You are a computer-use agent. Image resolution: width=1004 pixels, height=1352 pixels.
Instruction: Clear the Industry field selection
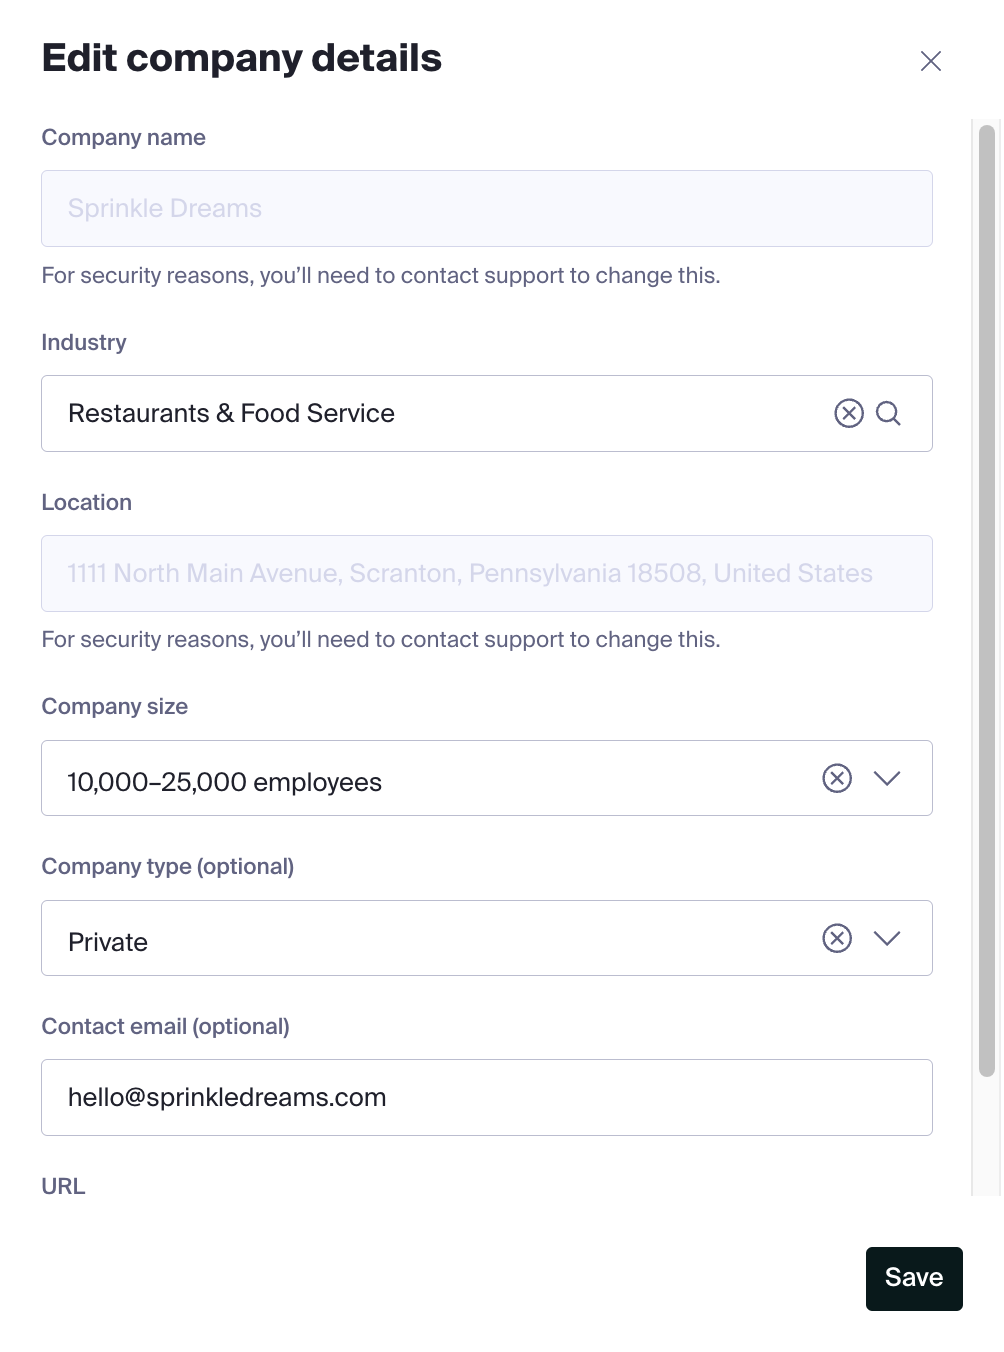pyautogui.click(x=849, y=413)
